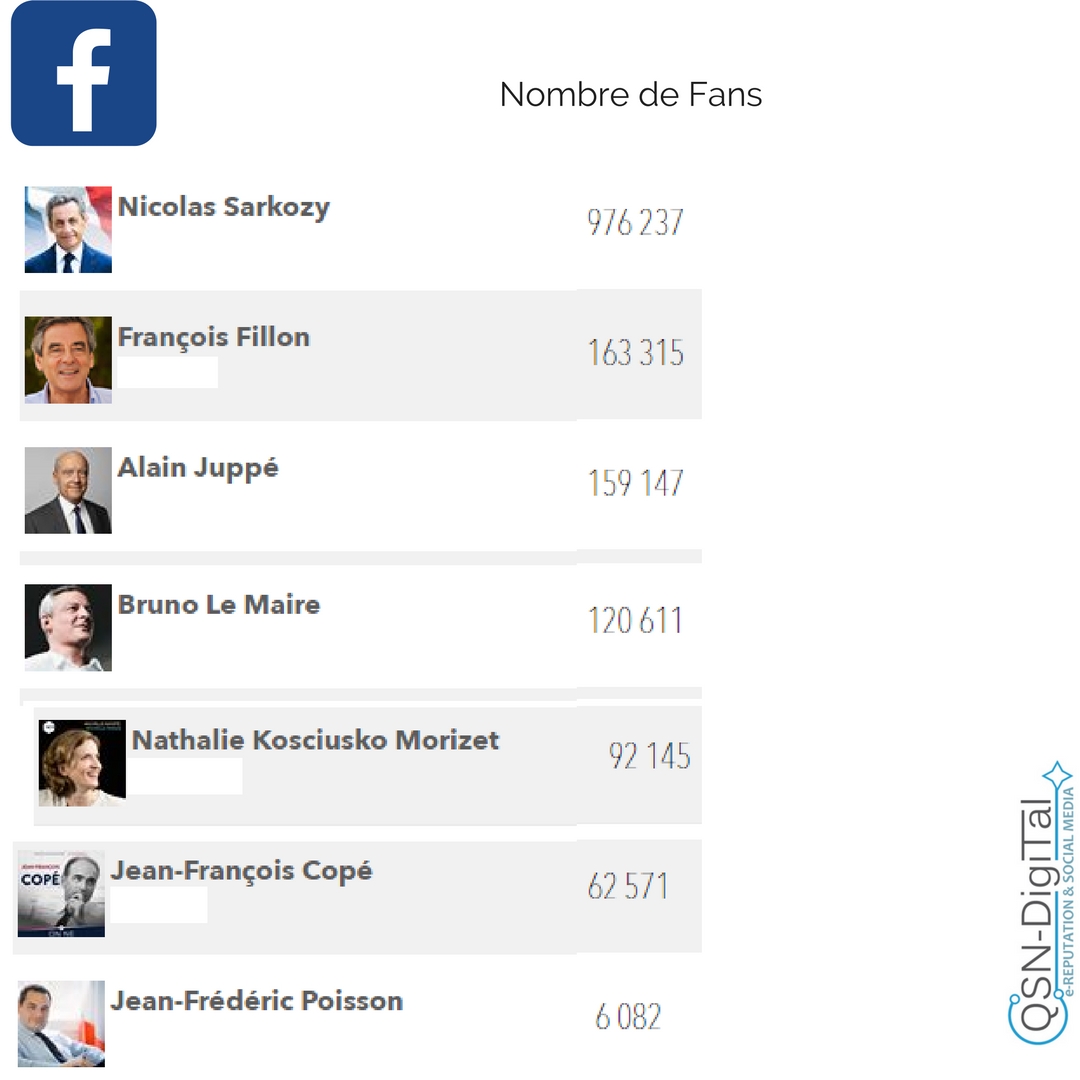
Task: Open the François Fillon name link
Action: coord(214,337)
